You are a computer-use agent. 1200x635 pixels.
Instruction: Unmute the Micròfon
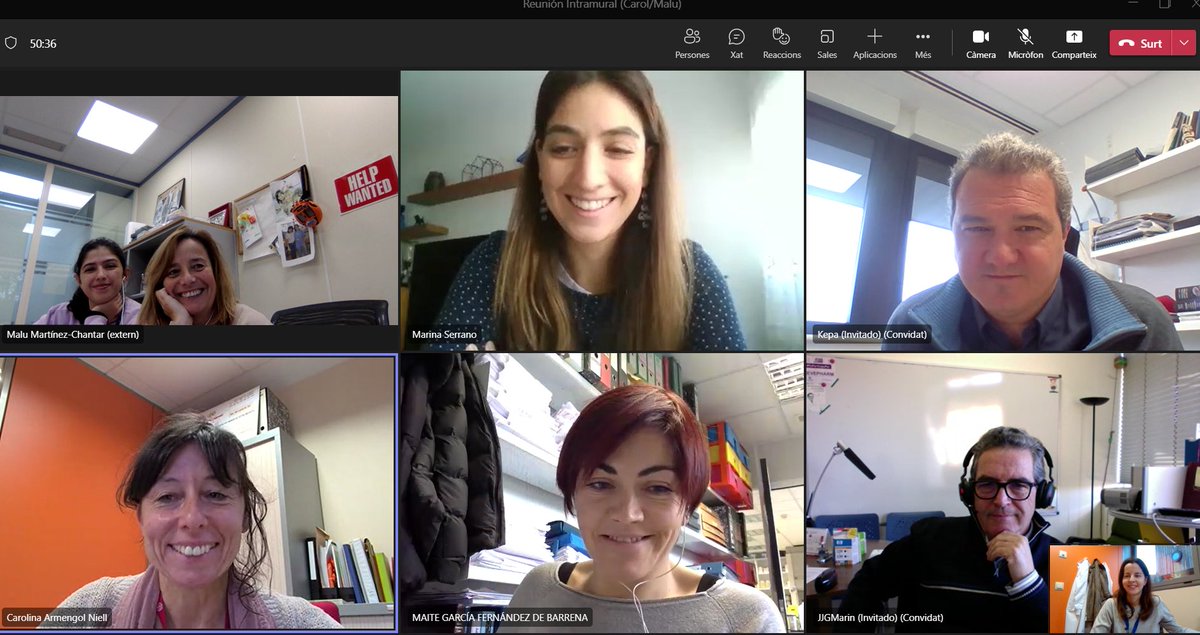point(1025,43)
